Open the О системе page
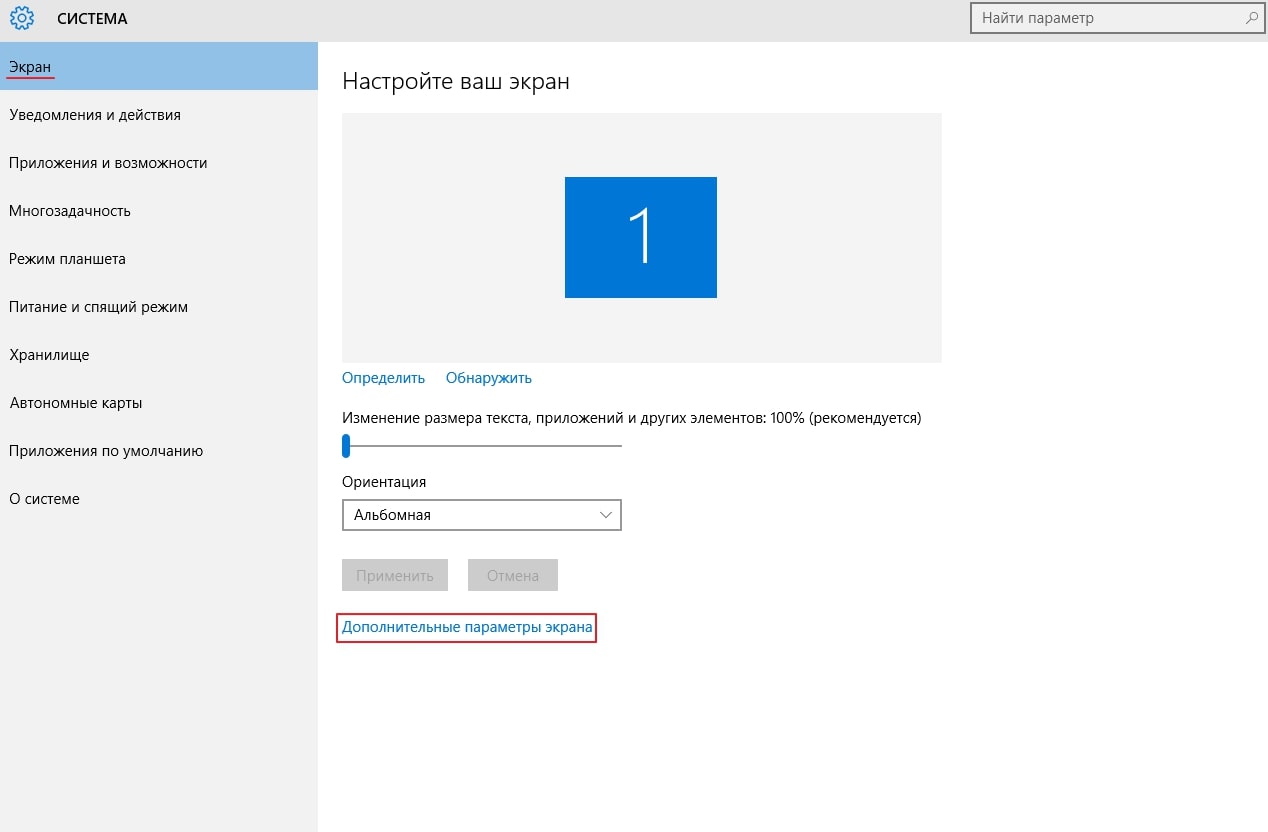The image size is (1268, 832). point(44,499)
